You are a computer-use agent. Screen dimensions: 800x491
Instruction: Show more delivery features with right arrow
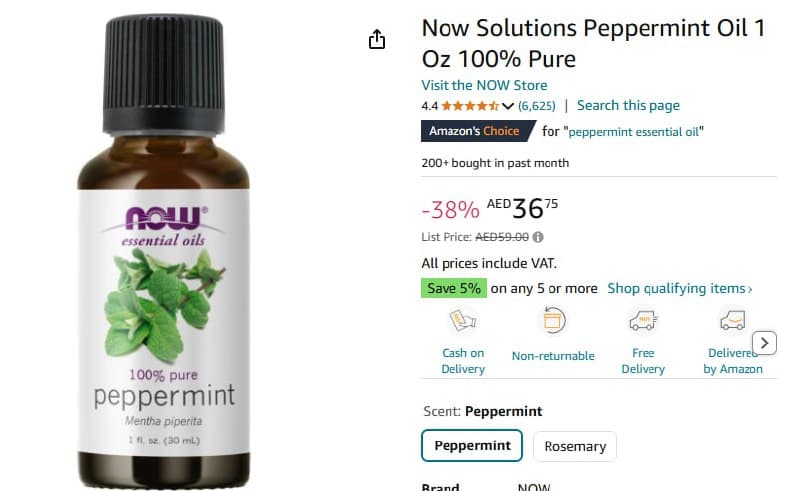pyautogui.click(x=764, y=343)
